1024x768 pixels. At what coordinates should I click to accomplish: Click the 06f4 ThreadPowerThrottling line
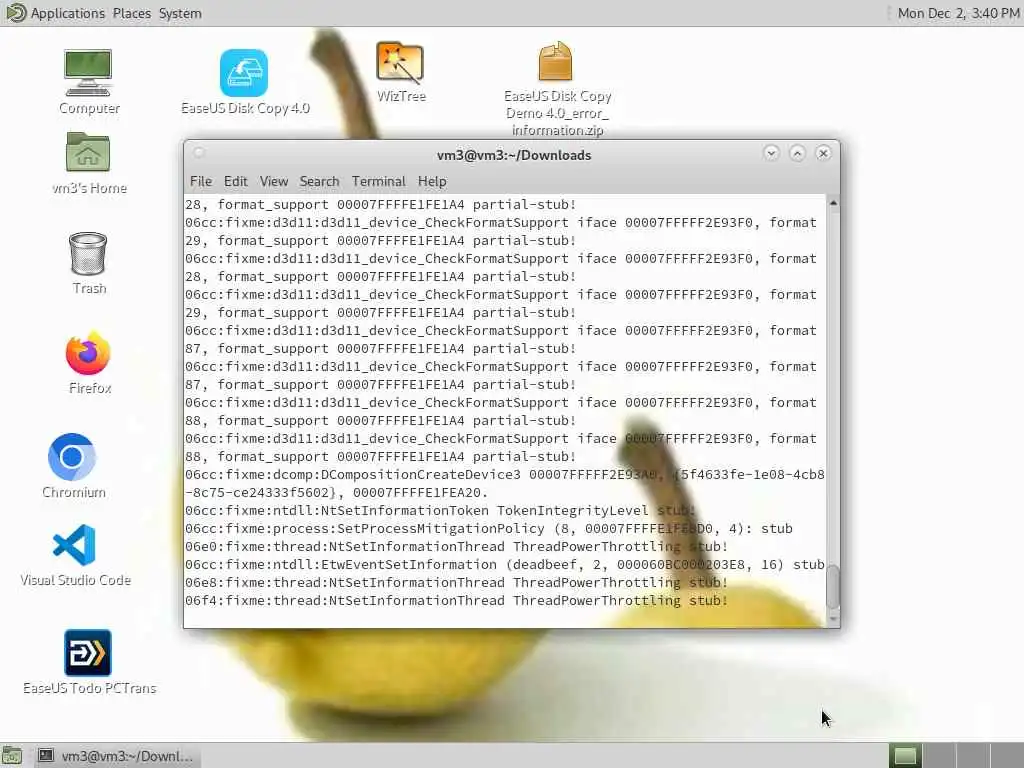[456, 600]
